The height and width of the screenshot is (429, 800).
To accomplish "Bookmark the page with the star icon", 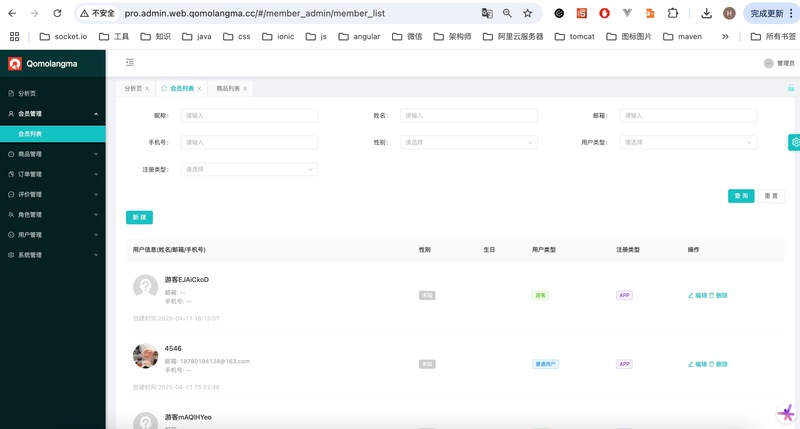I will (x=528, y=13).
